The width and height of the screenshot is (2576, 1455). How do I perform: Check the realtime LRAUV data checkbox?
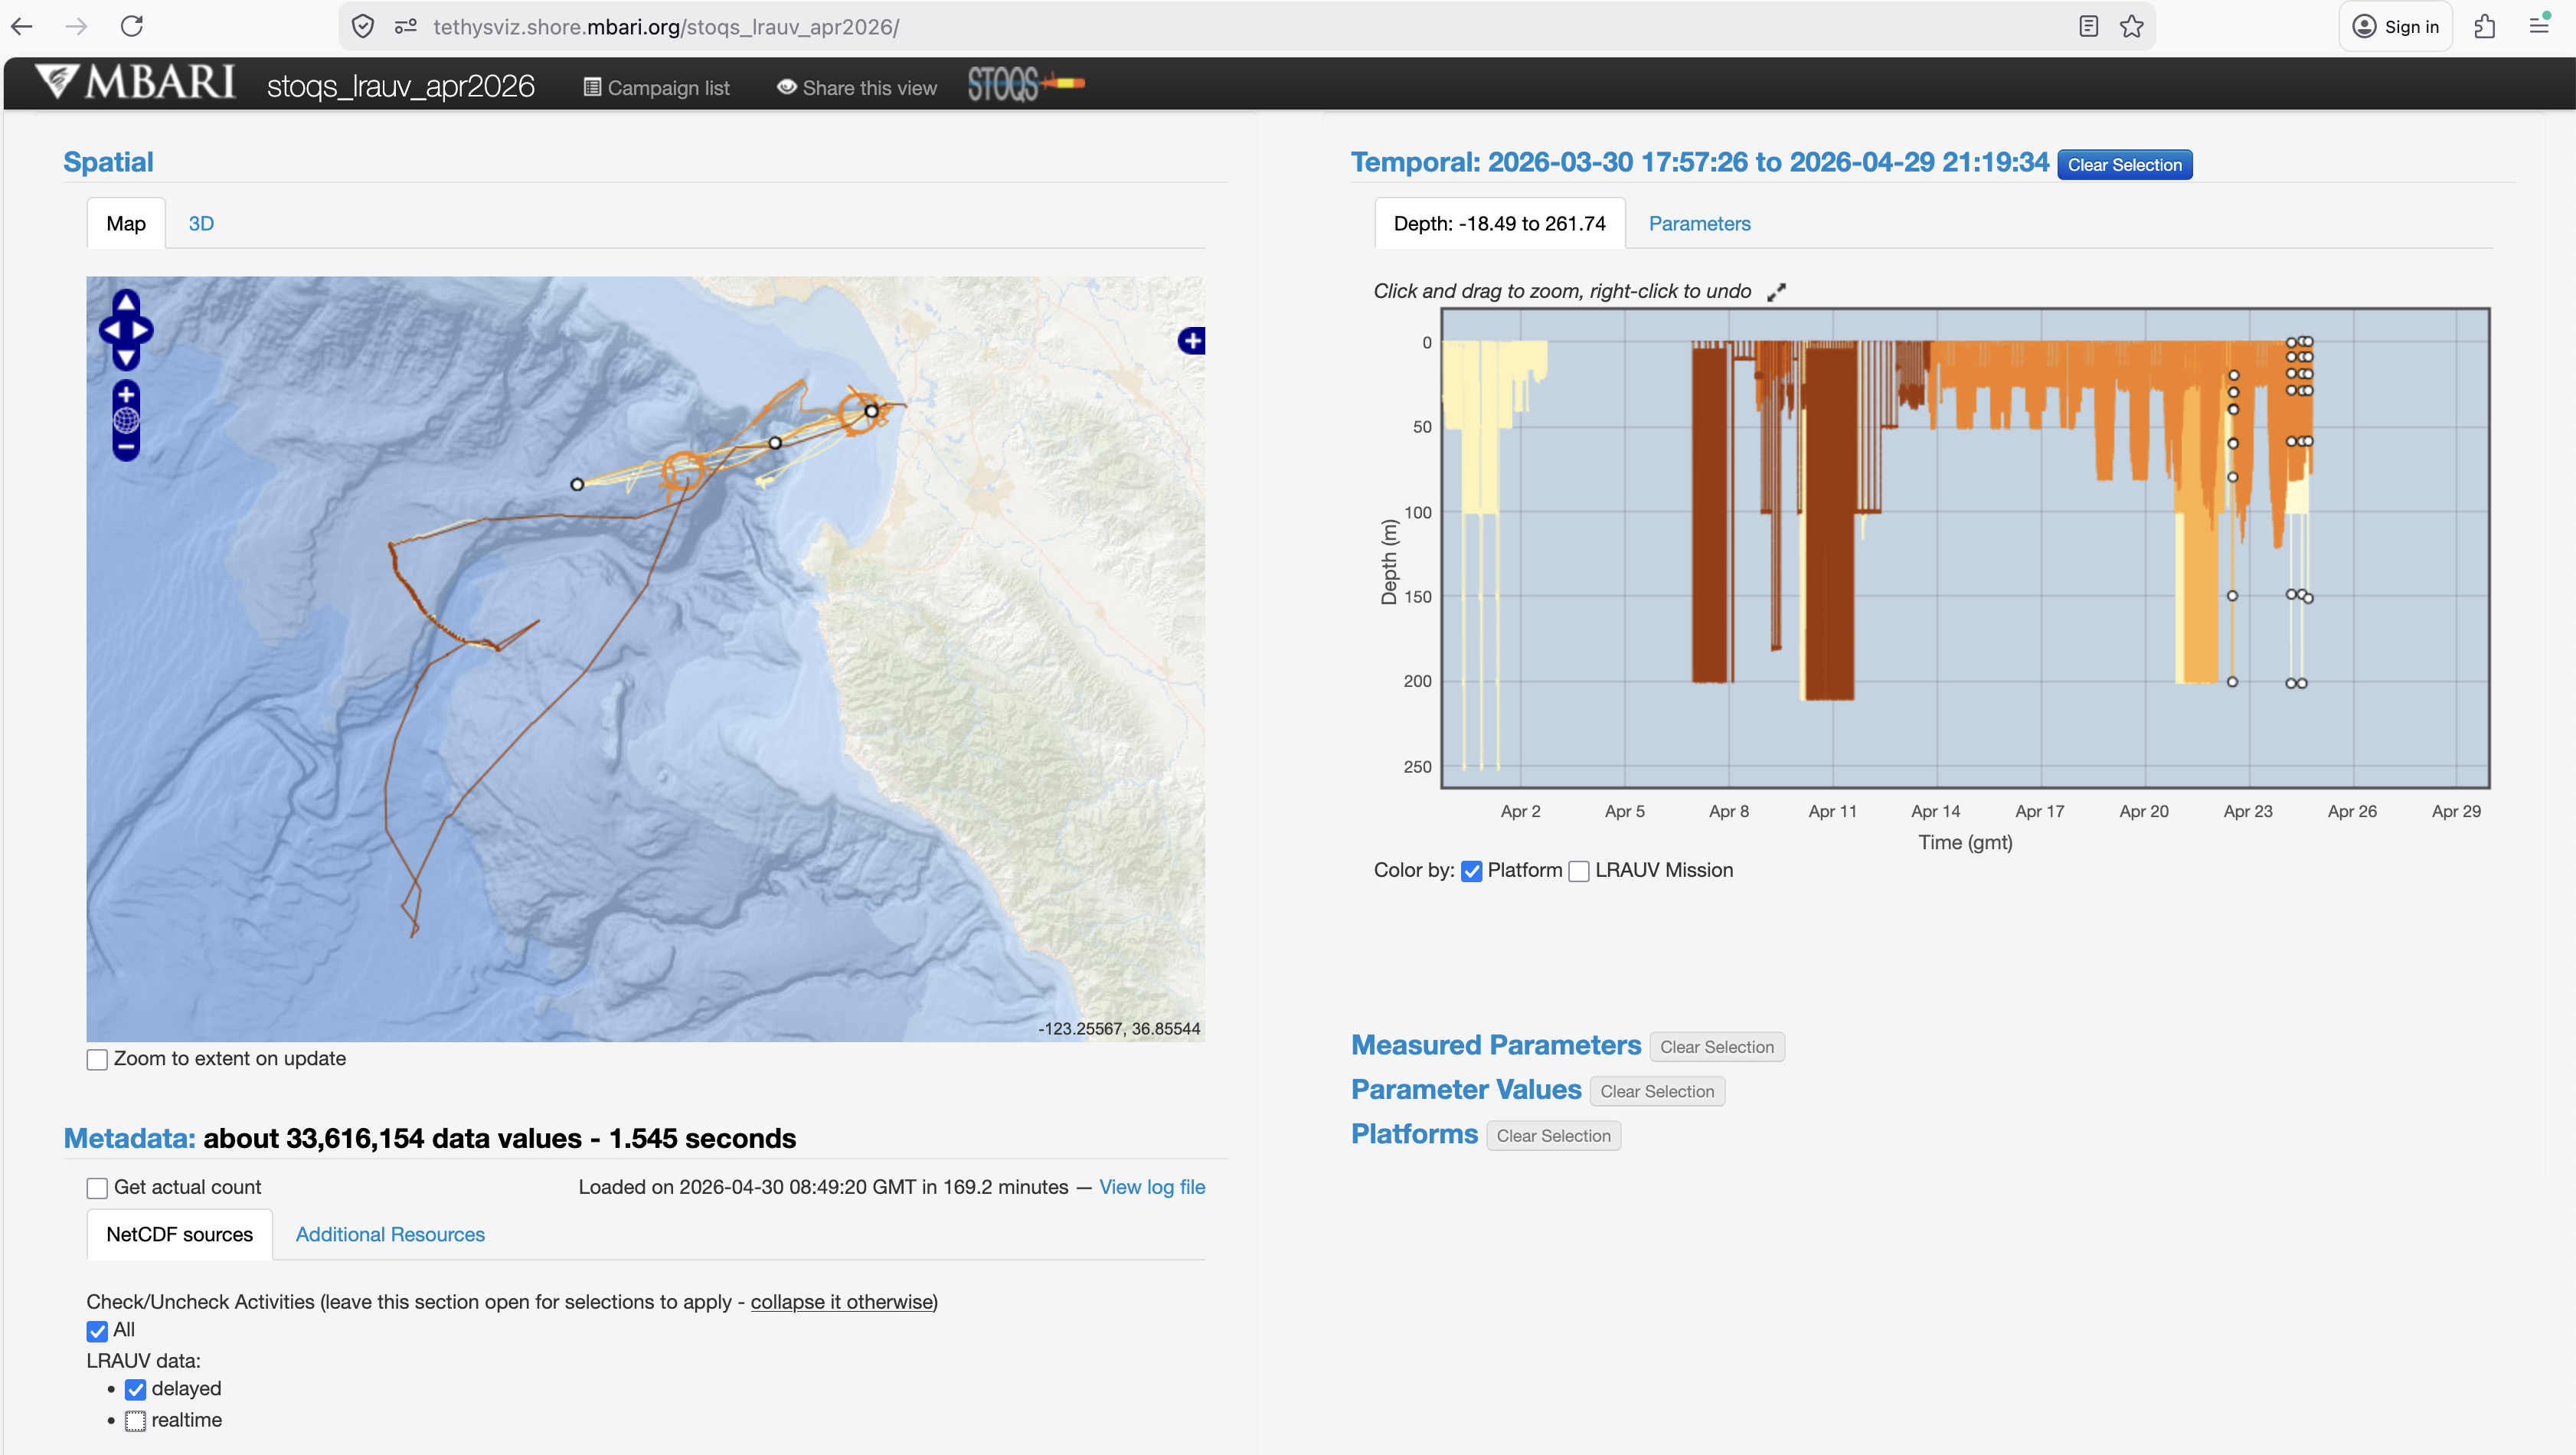coord(135,1421)
